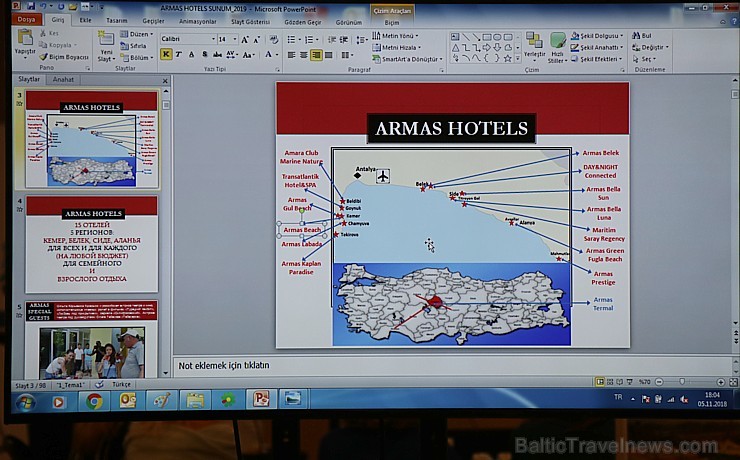740x460 pixels.
Task: Select the five-point star shape
Action: (x=507, y=59)
